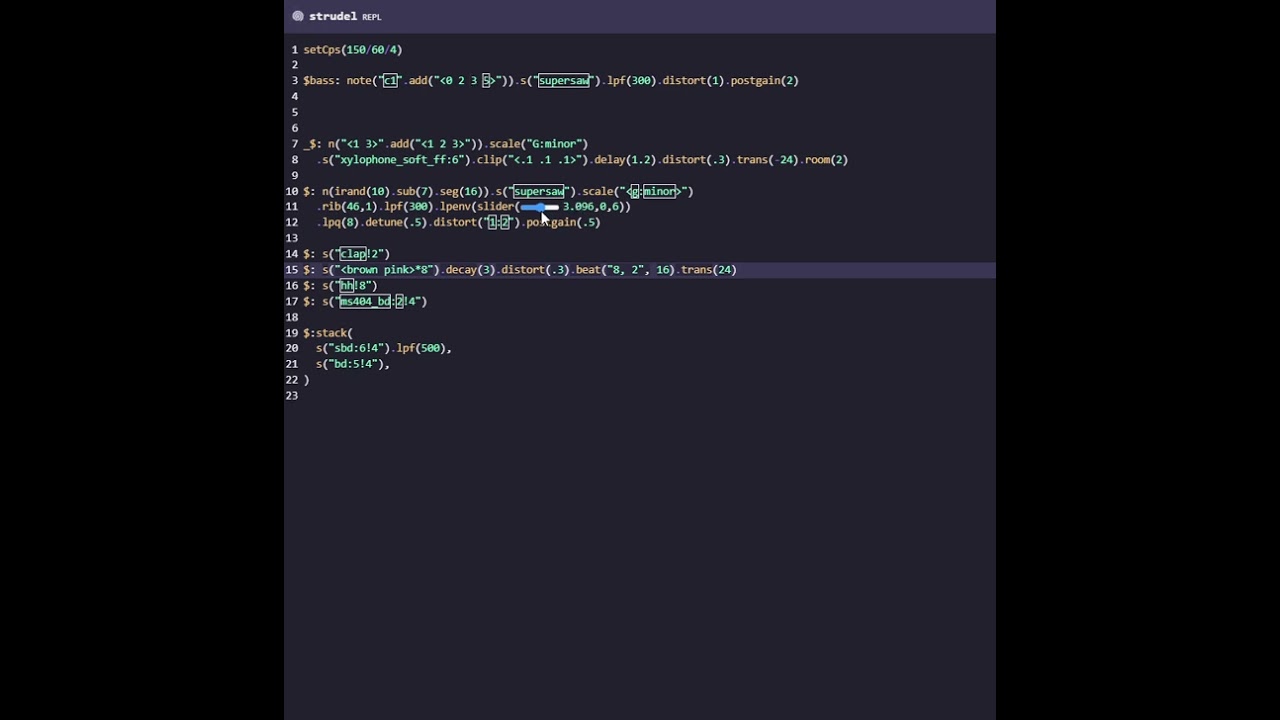This screenshot has width=1280, height=720.
Task: Click ".delay(1.2)" on line 8
Action: click(x=621, y=160)
